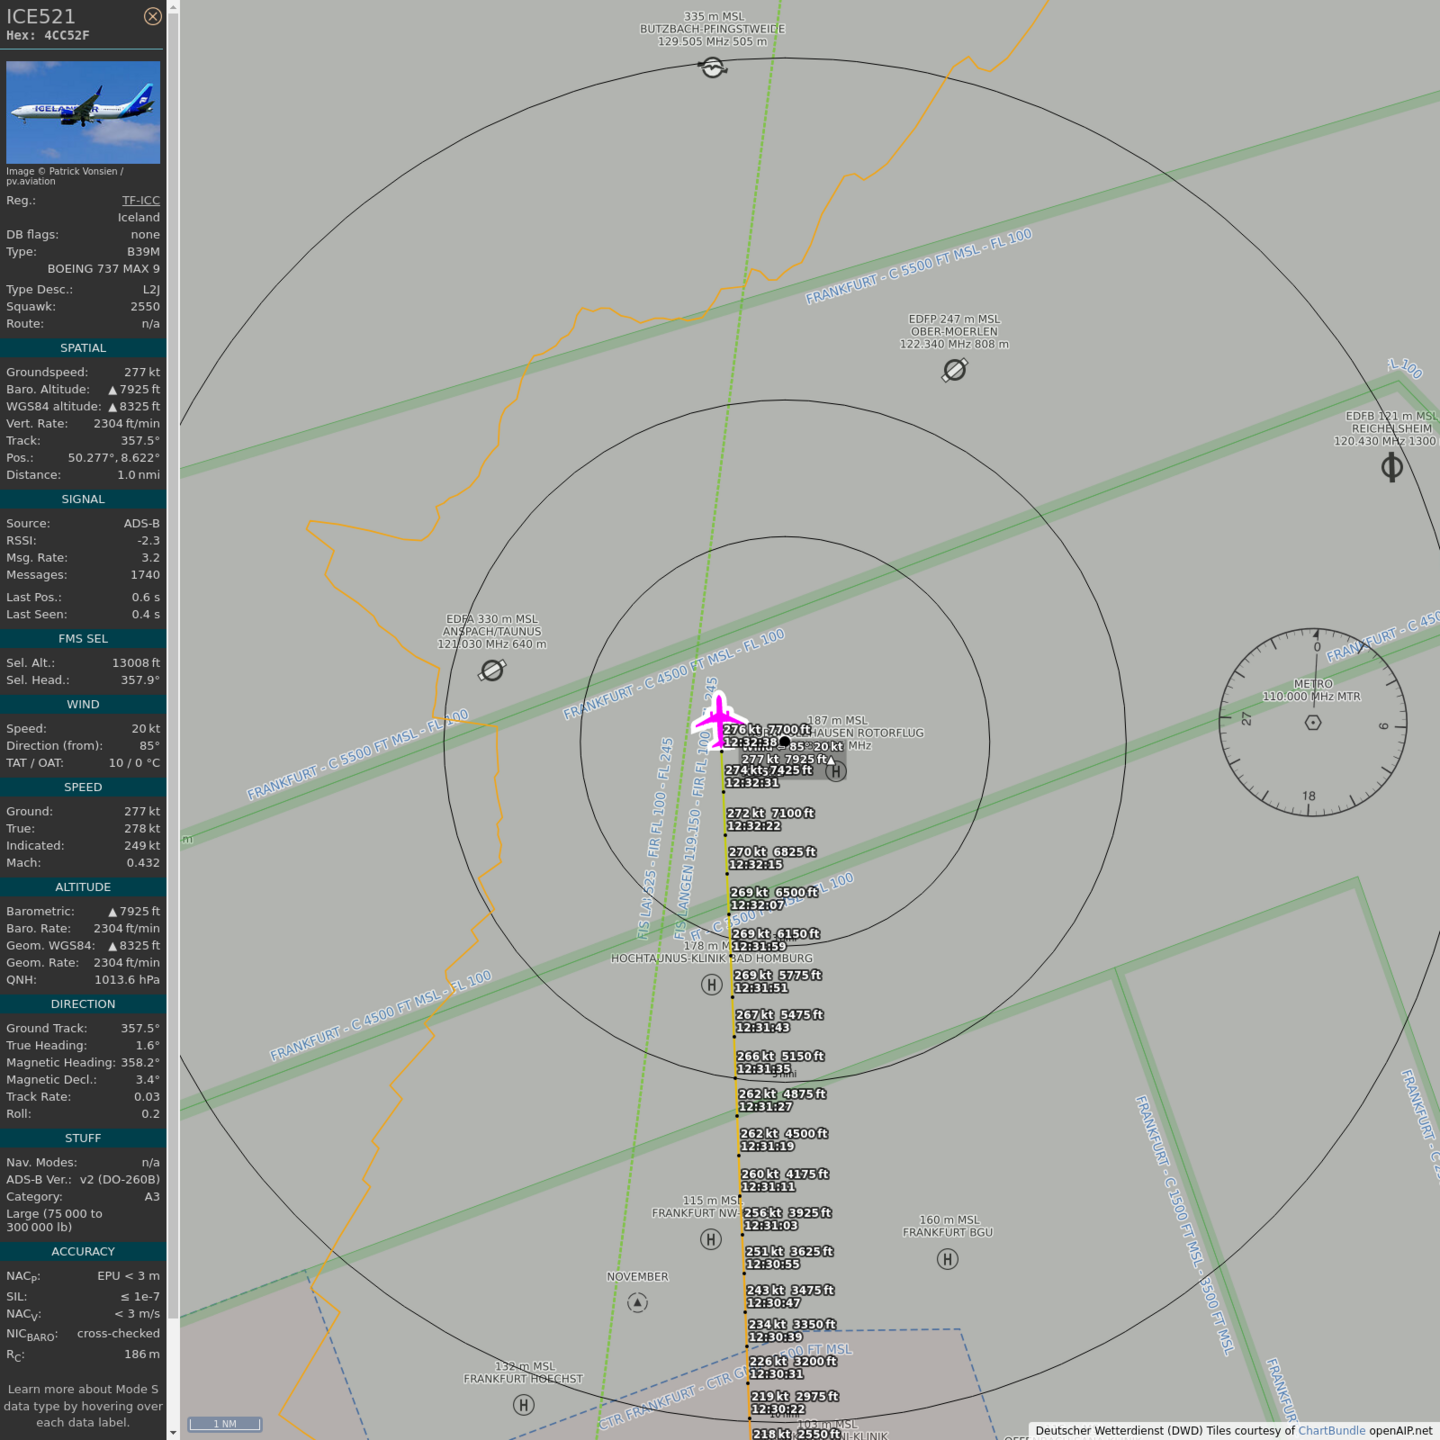Click the NOVEMBER reporting point triangle
This screenshot has width=1440, height=1440.
point(637,1302)
